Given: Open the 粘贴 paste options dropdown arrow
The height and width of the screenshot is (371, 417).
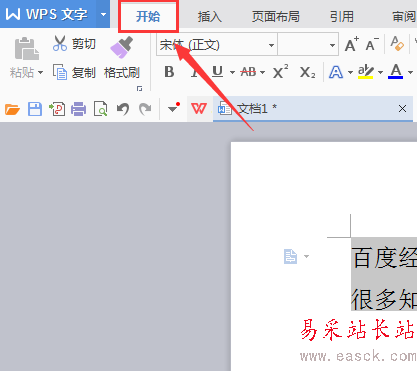Looking at the screenshot, I should pyautogui.click(x=41, y=72).
